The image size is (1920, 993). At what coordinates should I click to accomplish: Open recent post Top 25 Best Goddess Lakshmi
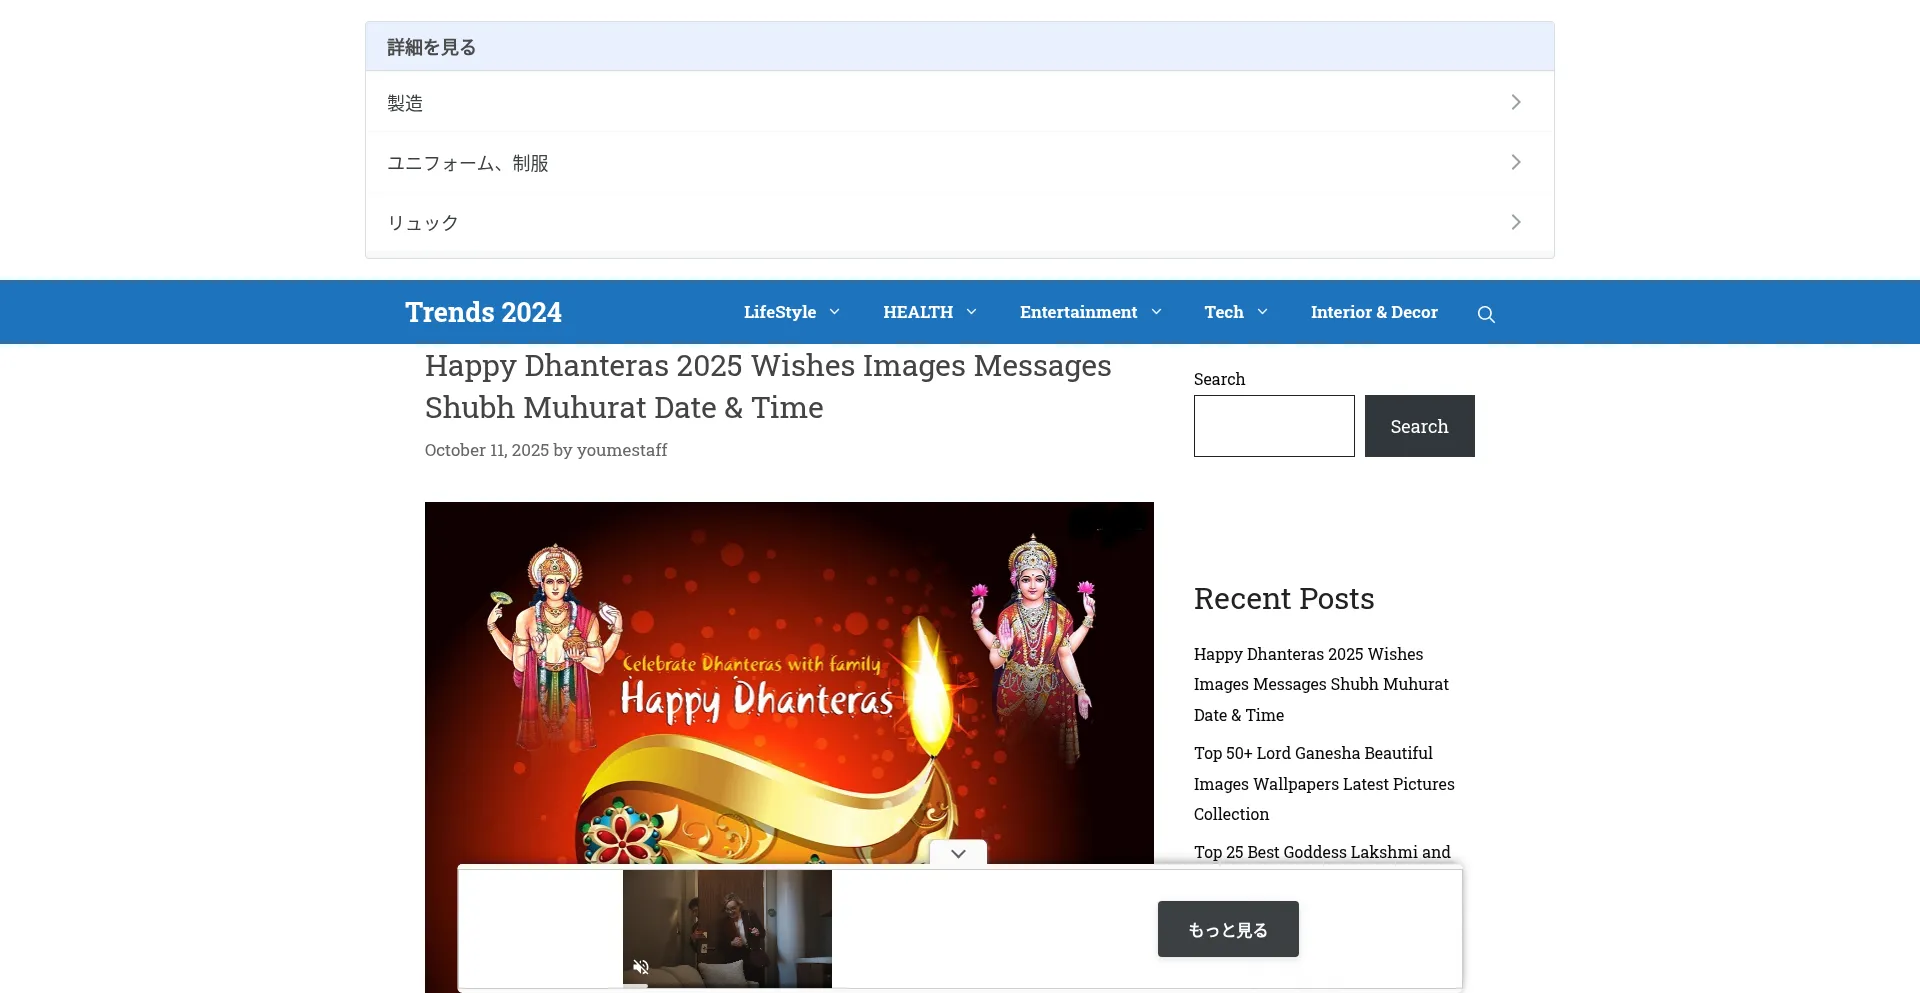coord(1322,852)
